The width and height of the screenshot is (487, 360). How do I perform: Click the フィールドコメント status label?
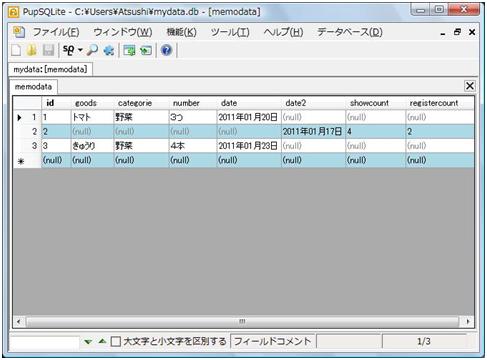(272, 341)
